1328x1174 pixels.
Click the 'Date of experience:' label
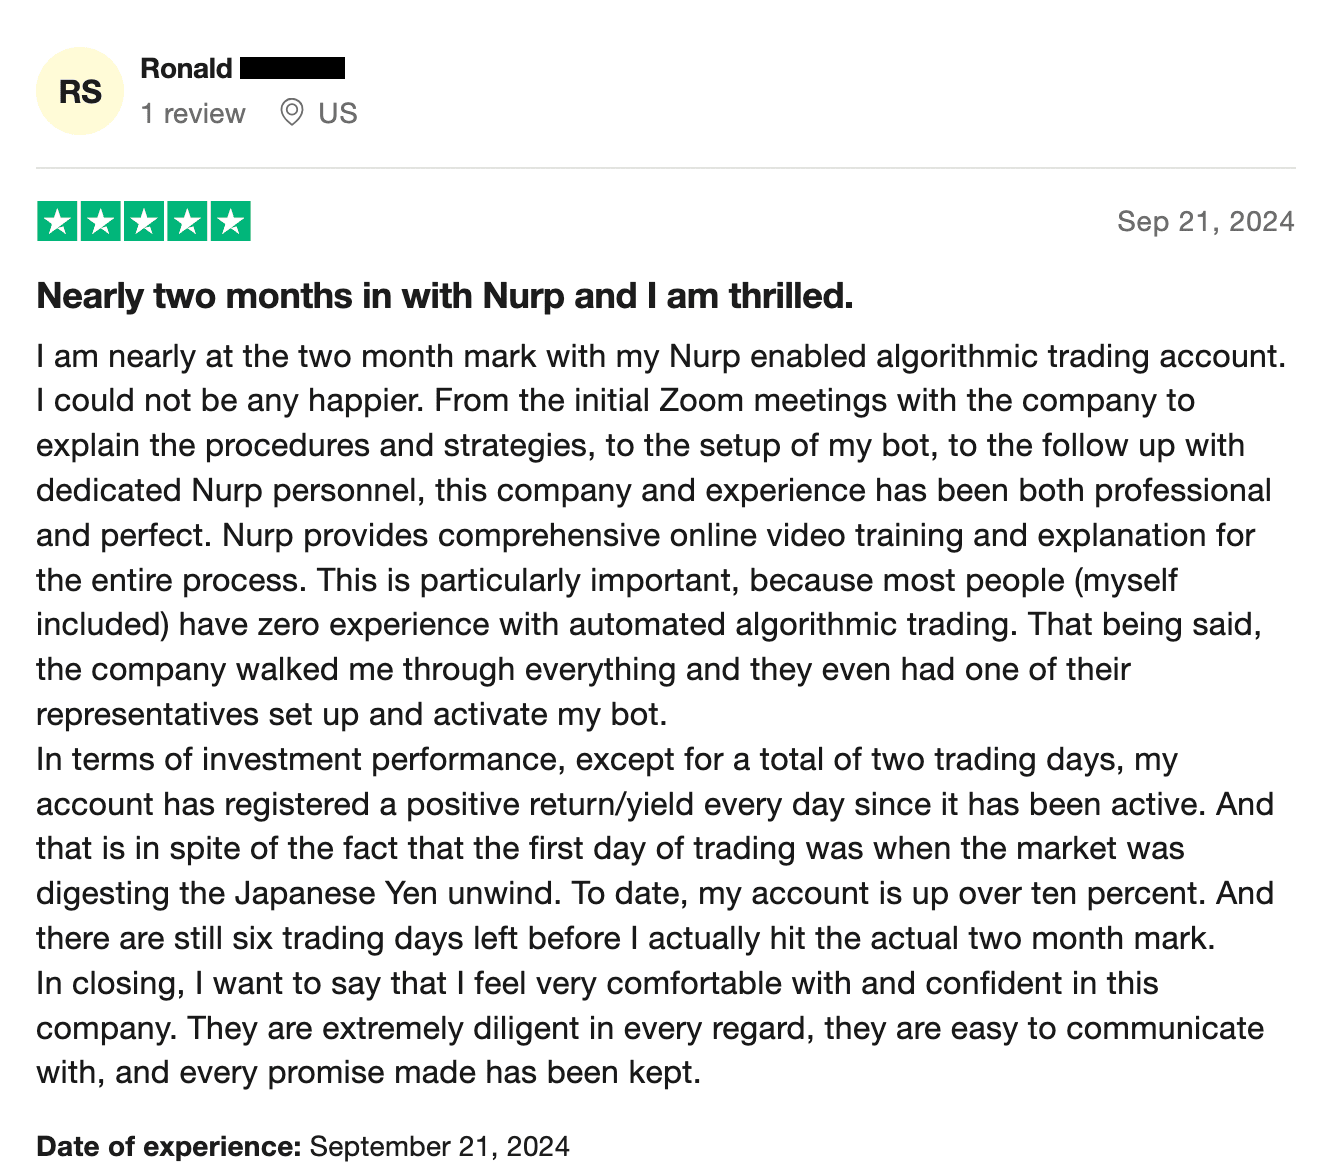pos(168,1146)
